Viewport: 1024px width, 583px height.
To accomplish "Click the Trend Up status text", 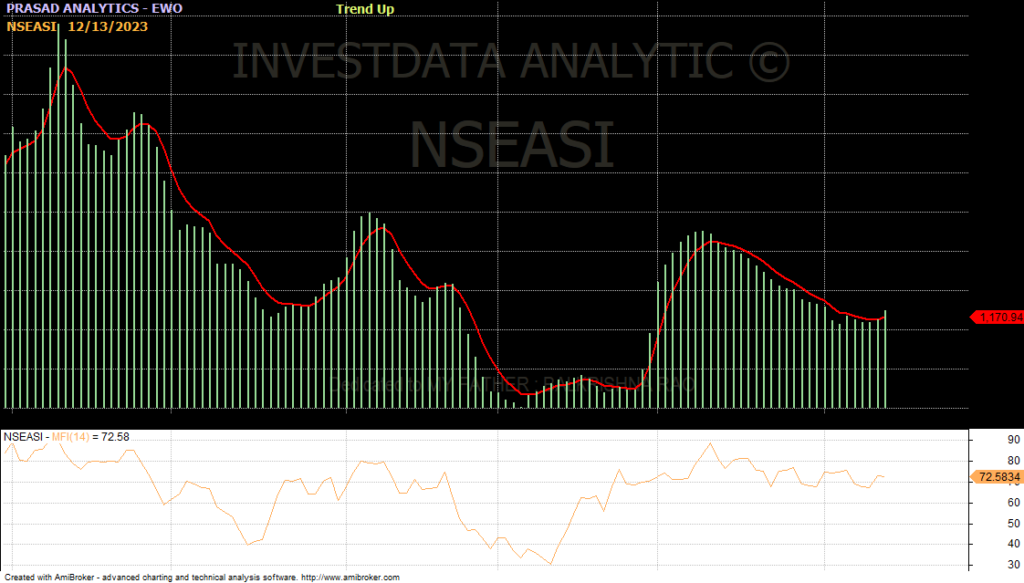I will 365,9.
